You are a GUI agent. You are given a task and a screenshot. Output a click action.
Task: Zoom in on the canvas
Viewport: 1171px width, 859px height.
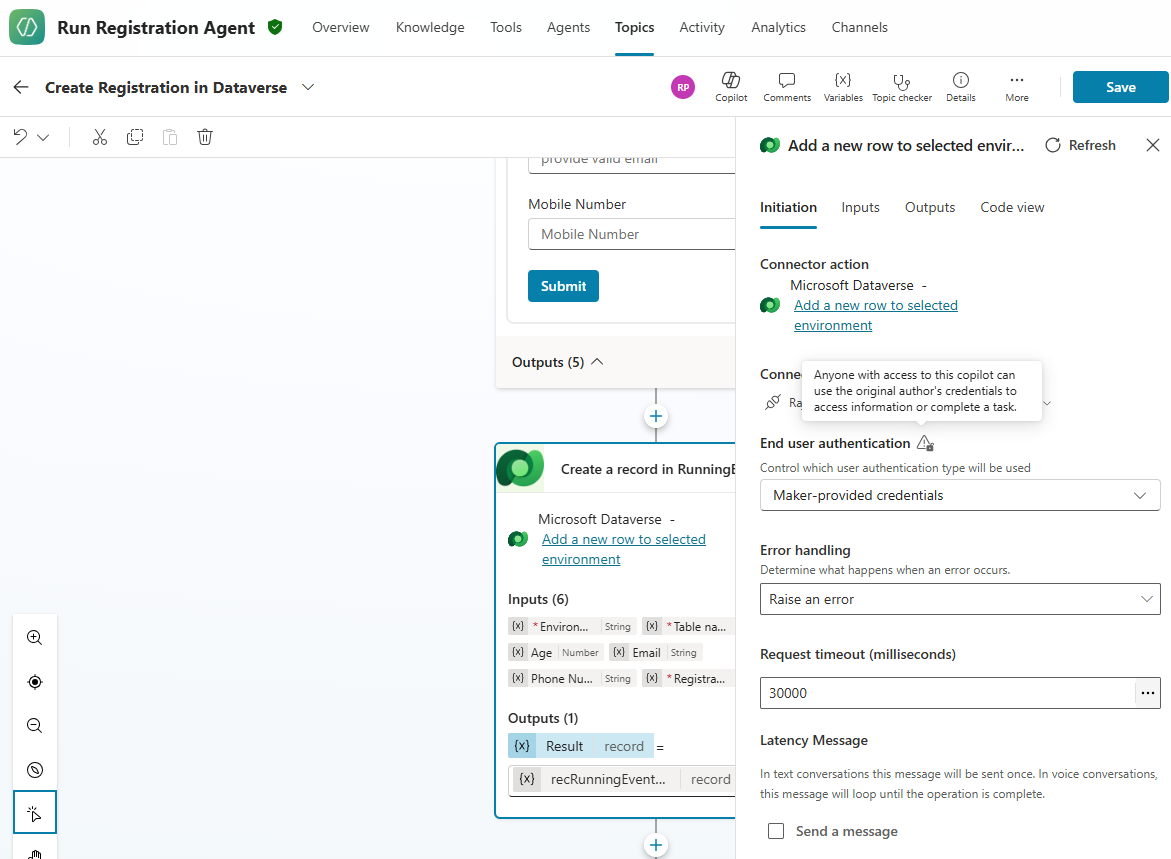(x=35, y=638)
